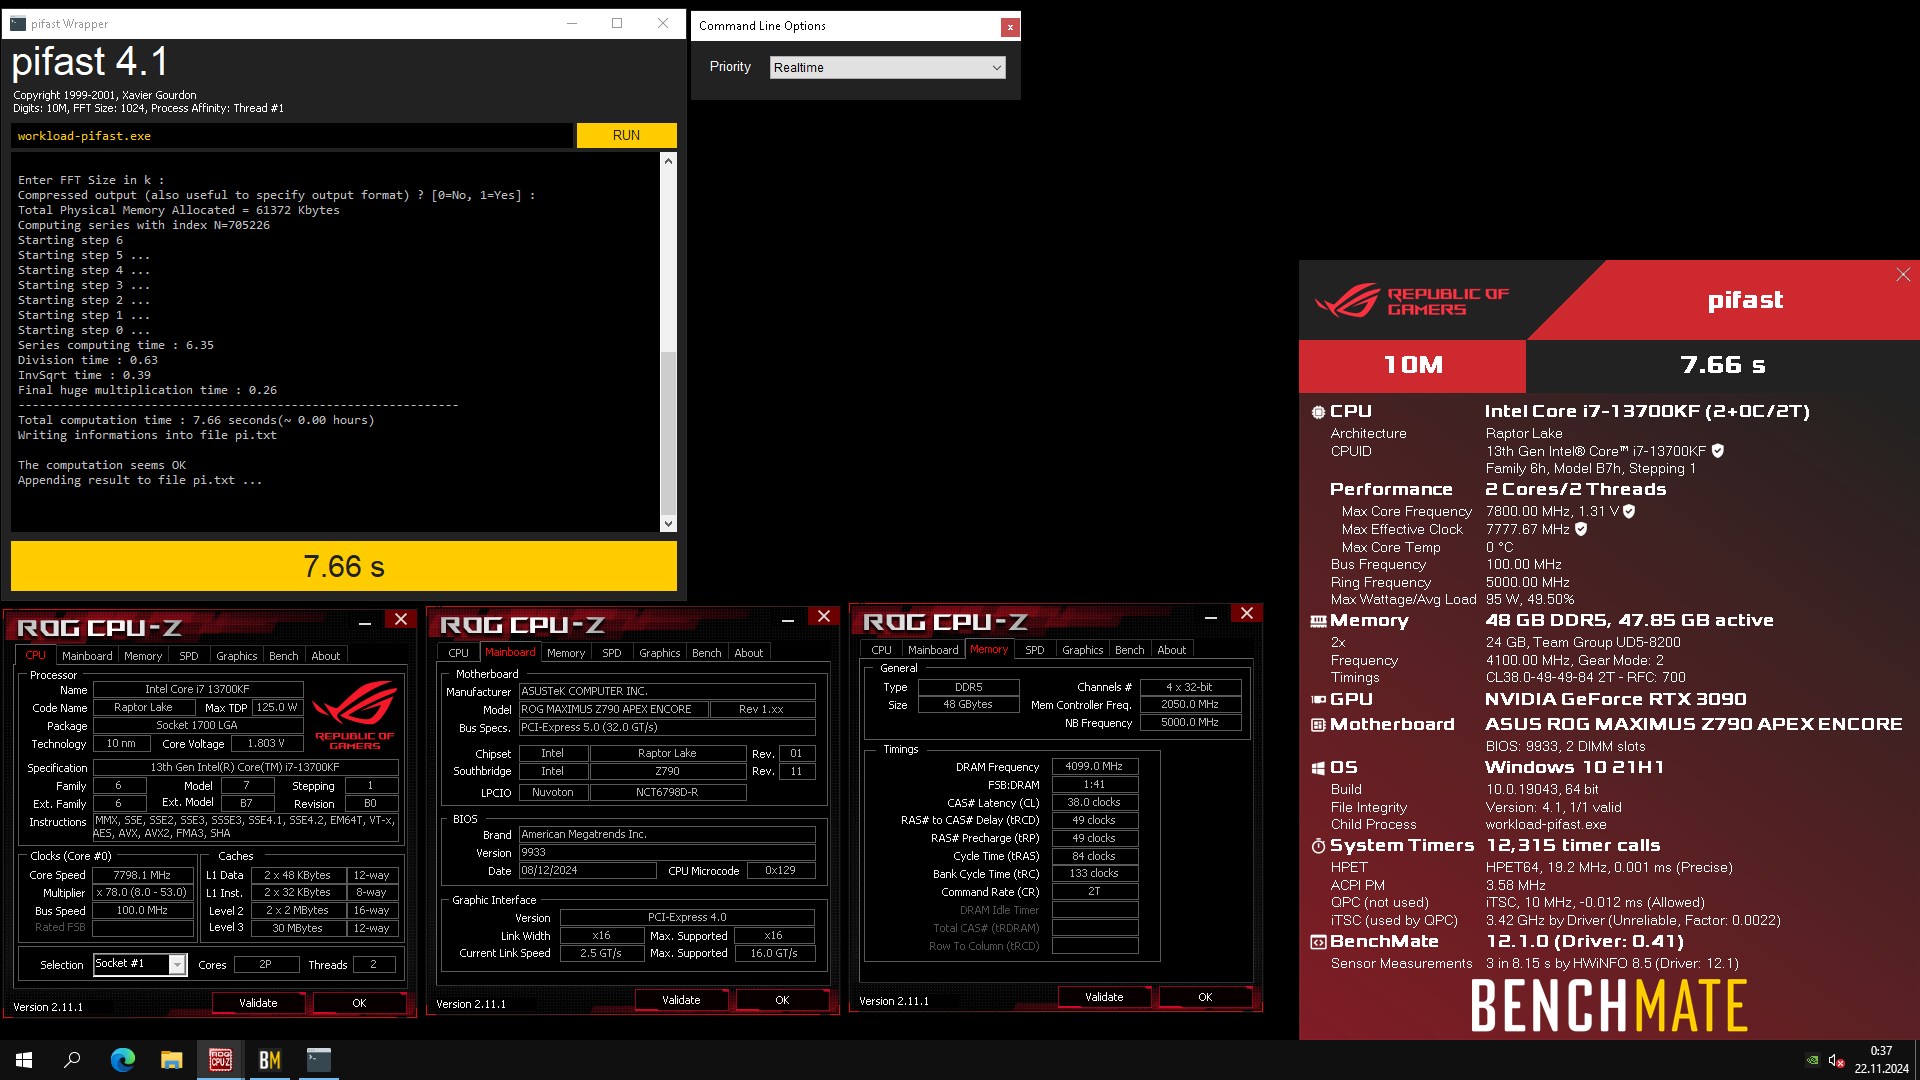Image resolution: width=1920 pixels, height=1080 pixels.
Task: Click the Max Core Frequency verified shield icon
Action: pos(1629,511)
